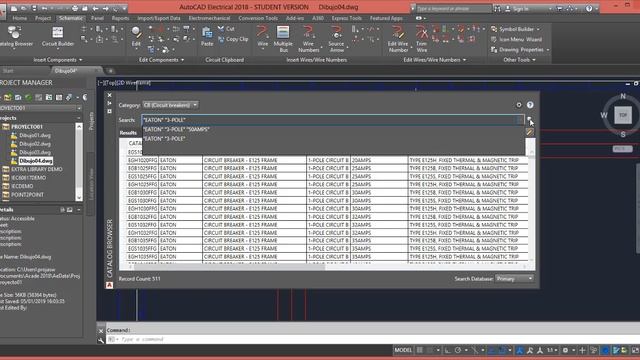Choose the "EATON" "3-POLE" search suggestion
Viewport: 640px width, 360px height.
click(x=164, y=139)
